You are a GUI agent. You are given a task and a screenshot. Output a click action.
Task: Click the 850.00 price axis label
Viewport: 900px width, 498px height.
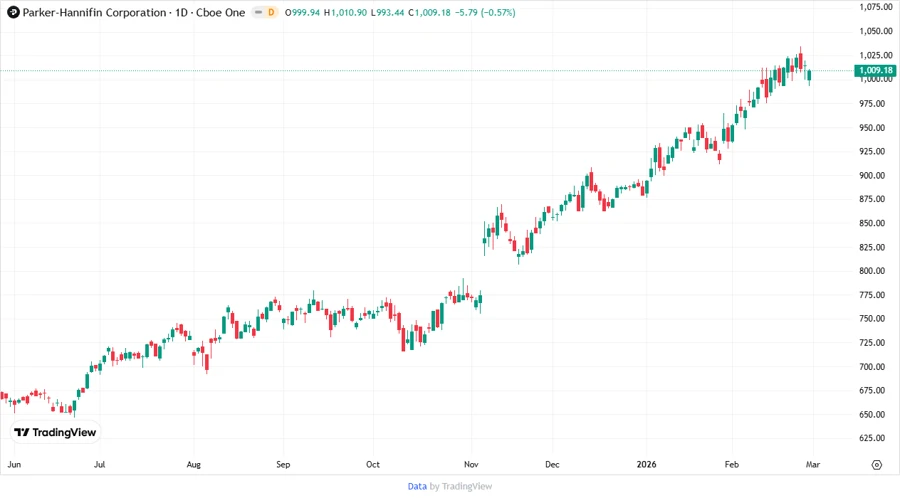(x=872, y=223)
